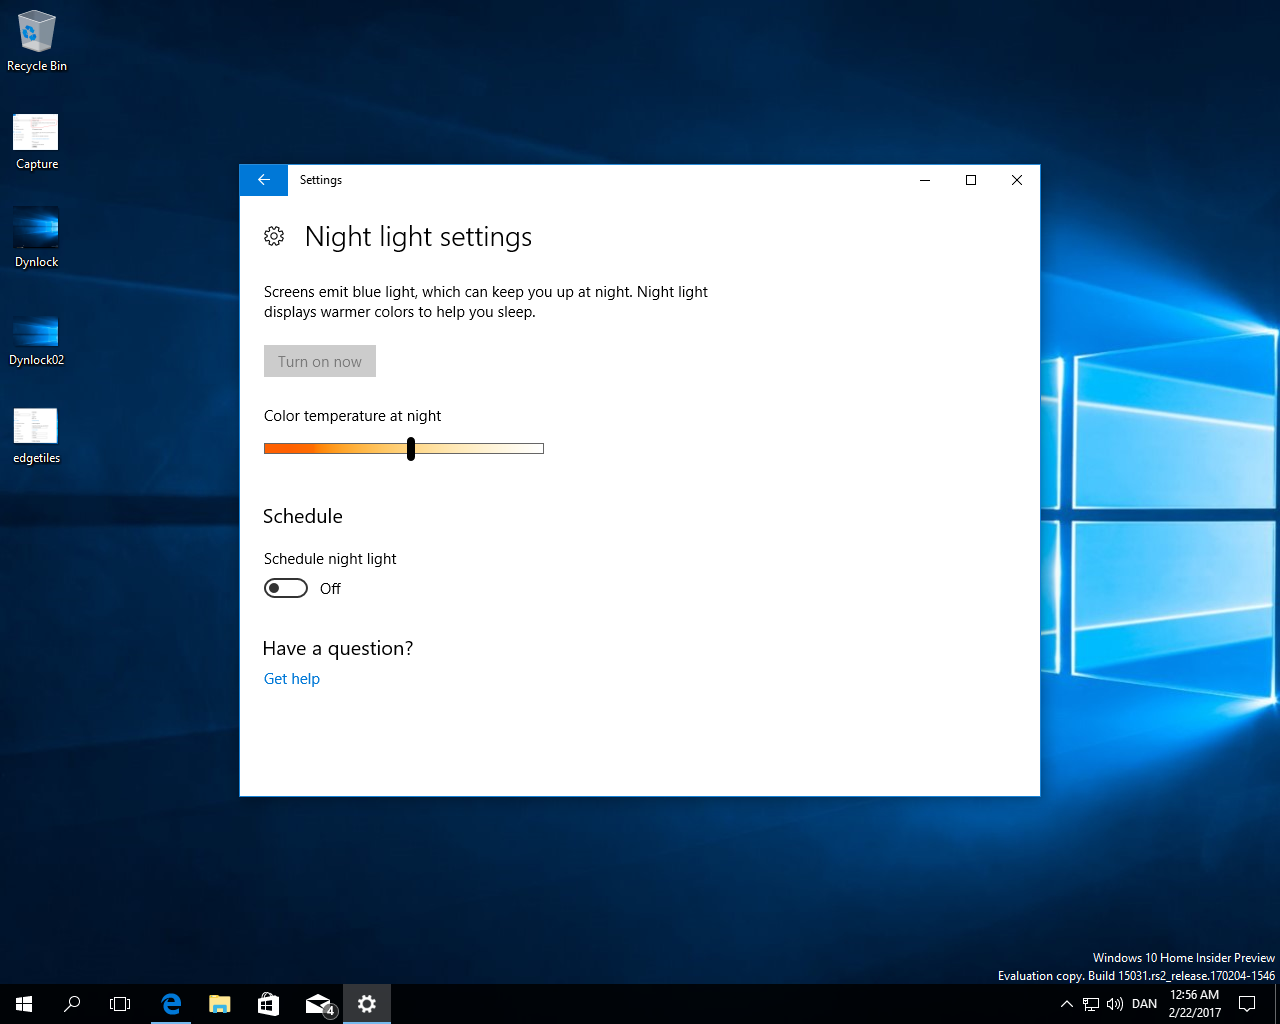Open the Start menu

(23, 1004)
